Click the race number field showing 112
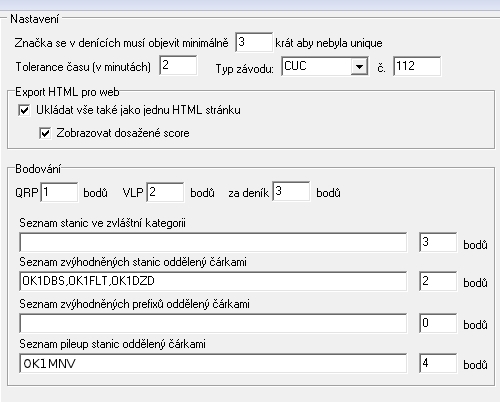Screen dimensions: 500x402 [x=417, y=66]
